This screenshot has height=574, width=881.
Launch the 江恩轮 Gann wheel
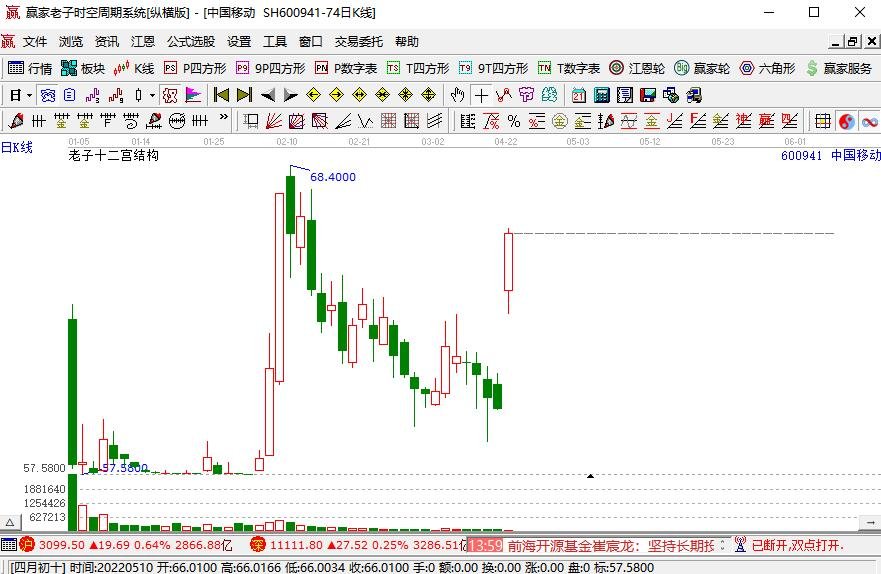click(x=637, y=69)
